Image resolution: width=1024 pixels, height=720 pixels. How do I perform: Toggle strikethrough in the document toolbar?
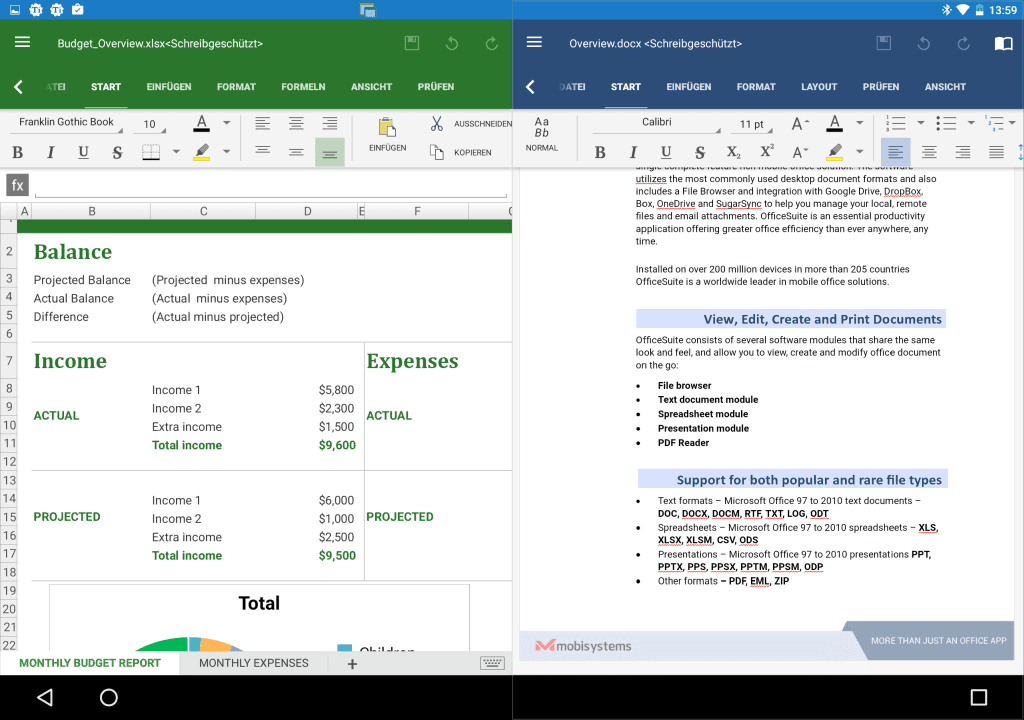(x=699, y=152)
